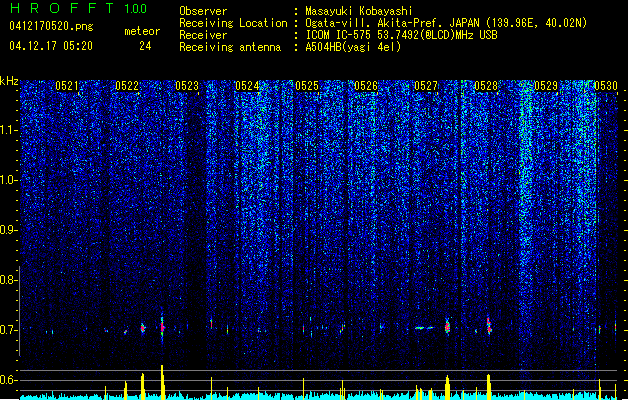Click the 0525 time marker
This screenshot has width=629, height=400.
tap(307, 86)
